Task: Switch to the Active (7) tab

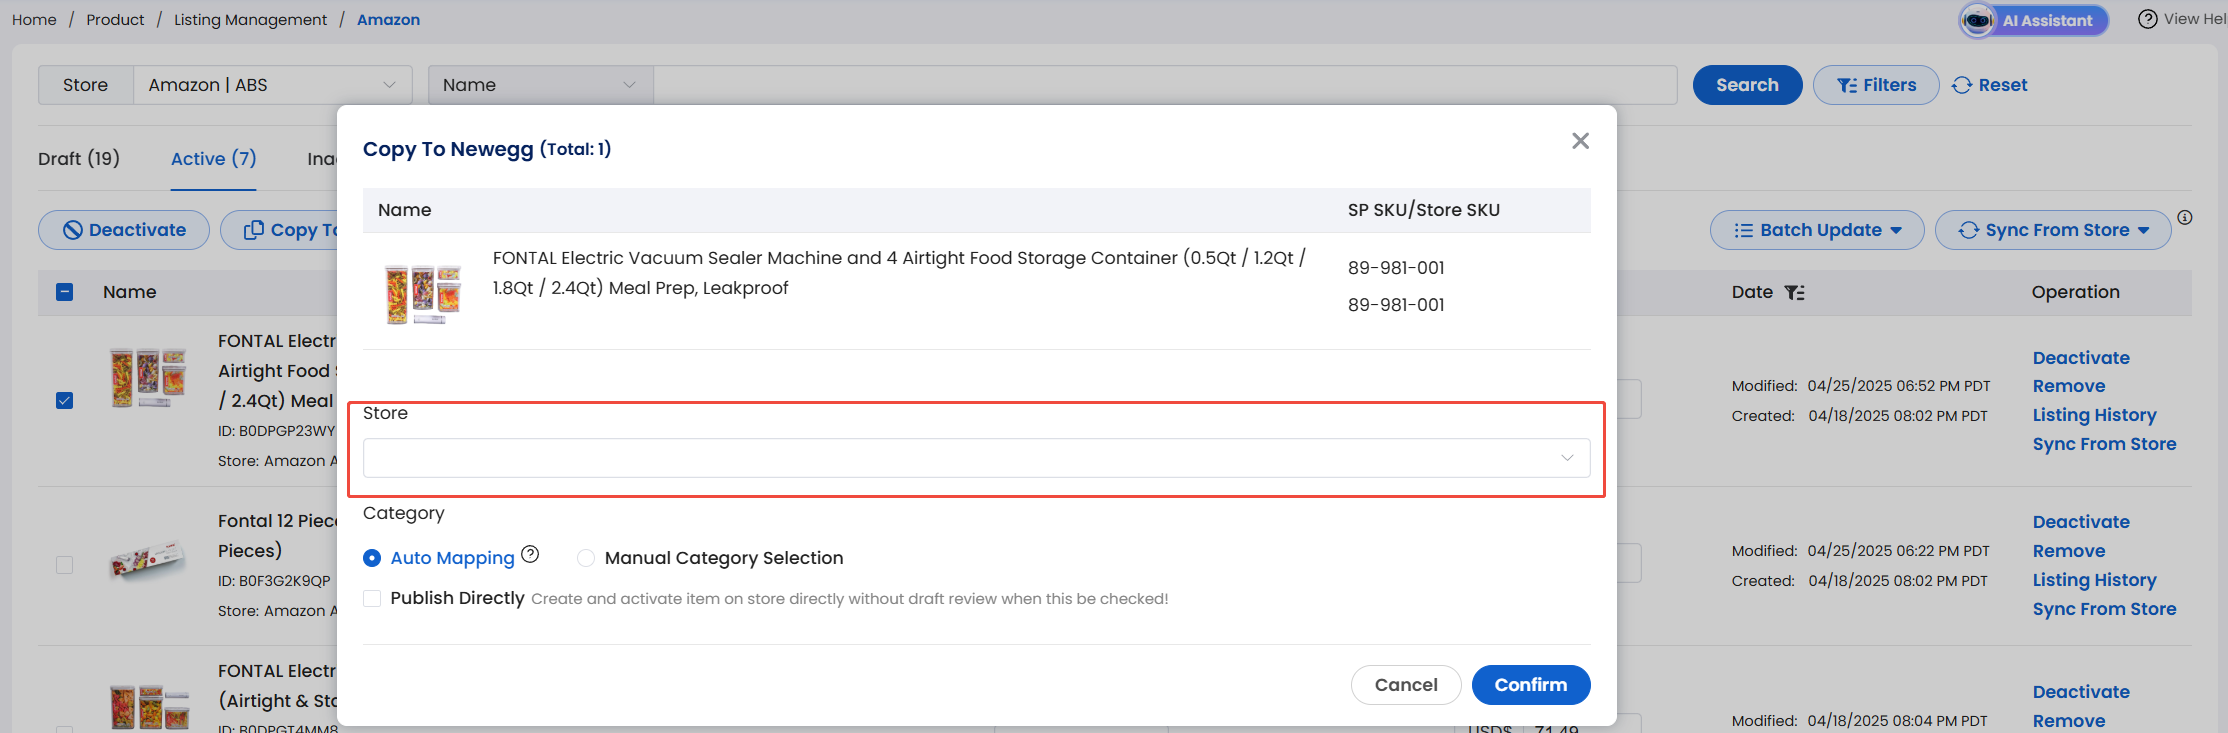Action: [x=213, y=159]
